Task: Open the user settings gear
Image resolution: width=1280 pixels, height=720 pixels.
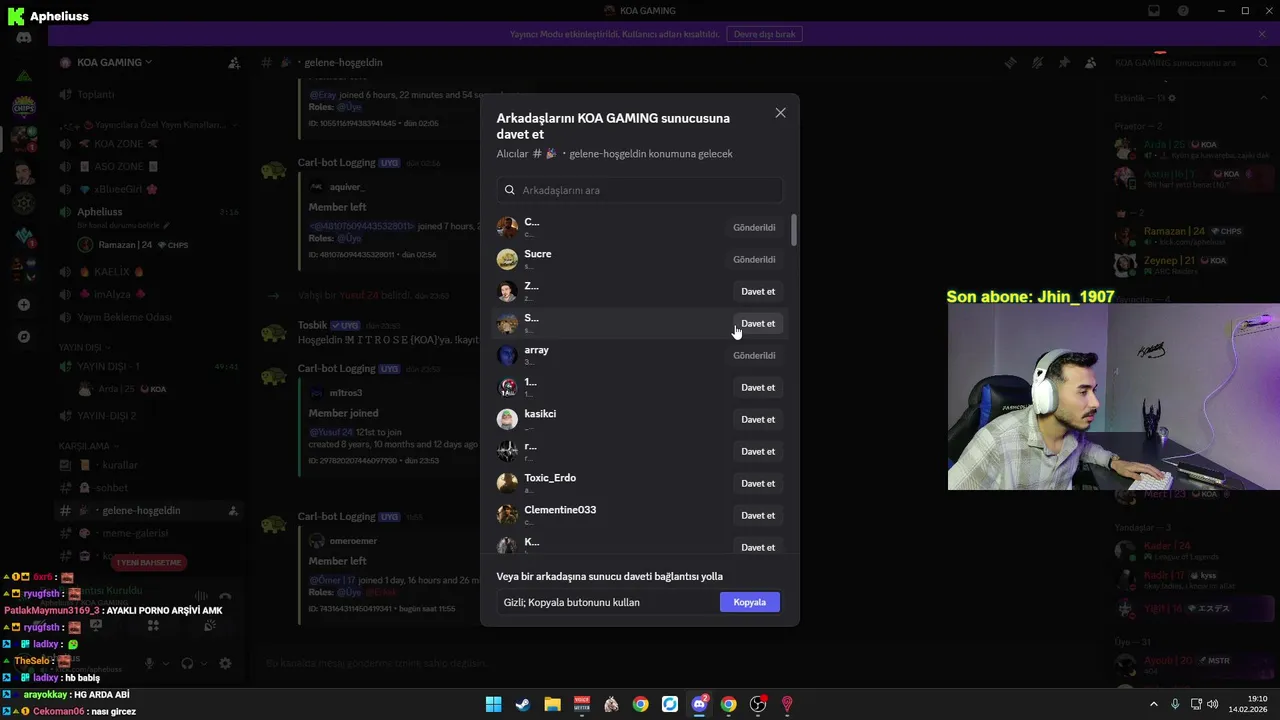Action: point(225,664)
